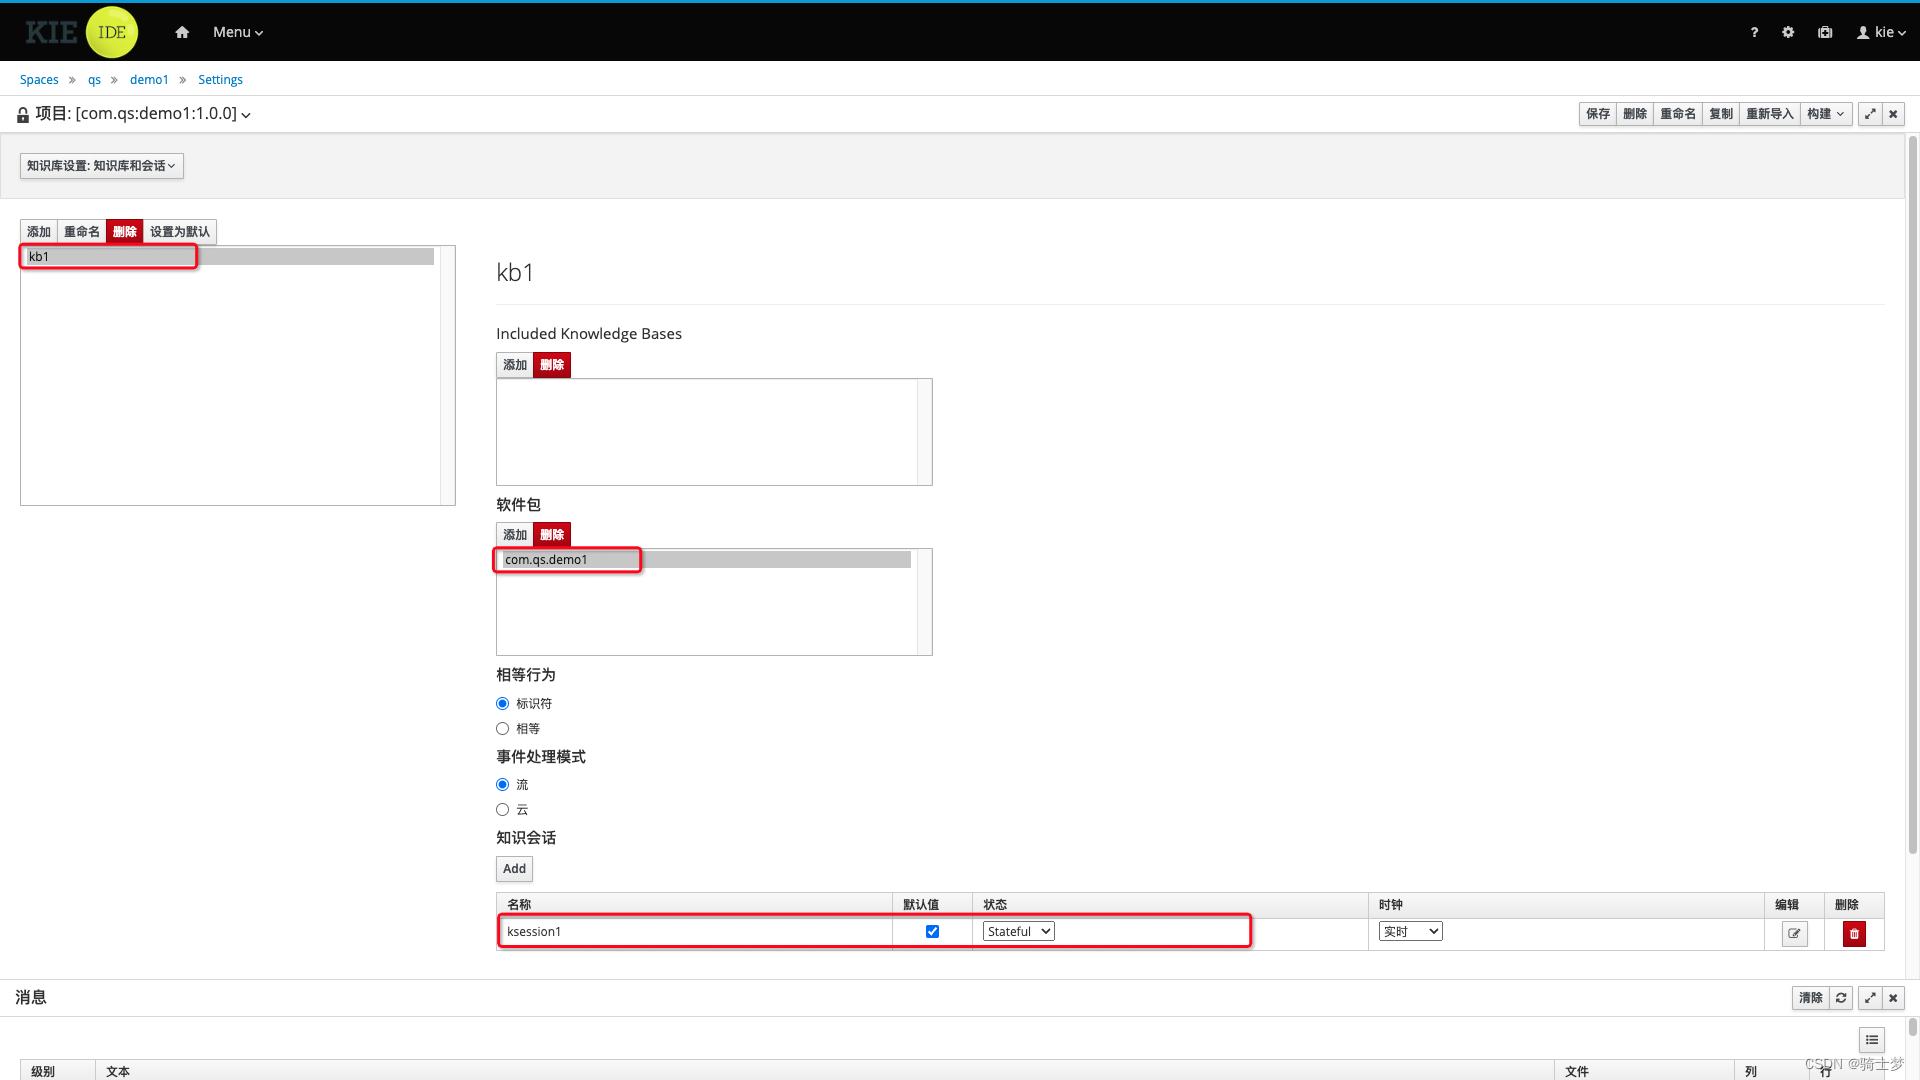Click 重命名 above the knowledge base list
1920x1080 pixels.
point(82,232)
